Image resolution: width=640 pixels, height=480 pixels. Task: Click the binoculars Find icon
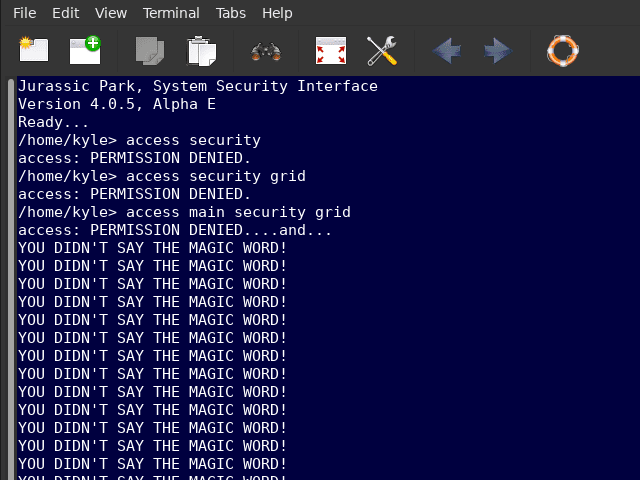(266, 51)
